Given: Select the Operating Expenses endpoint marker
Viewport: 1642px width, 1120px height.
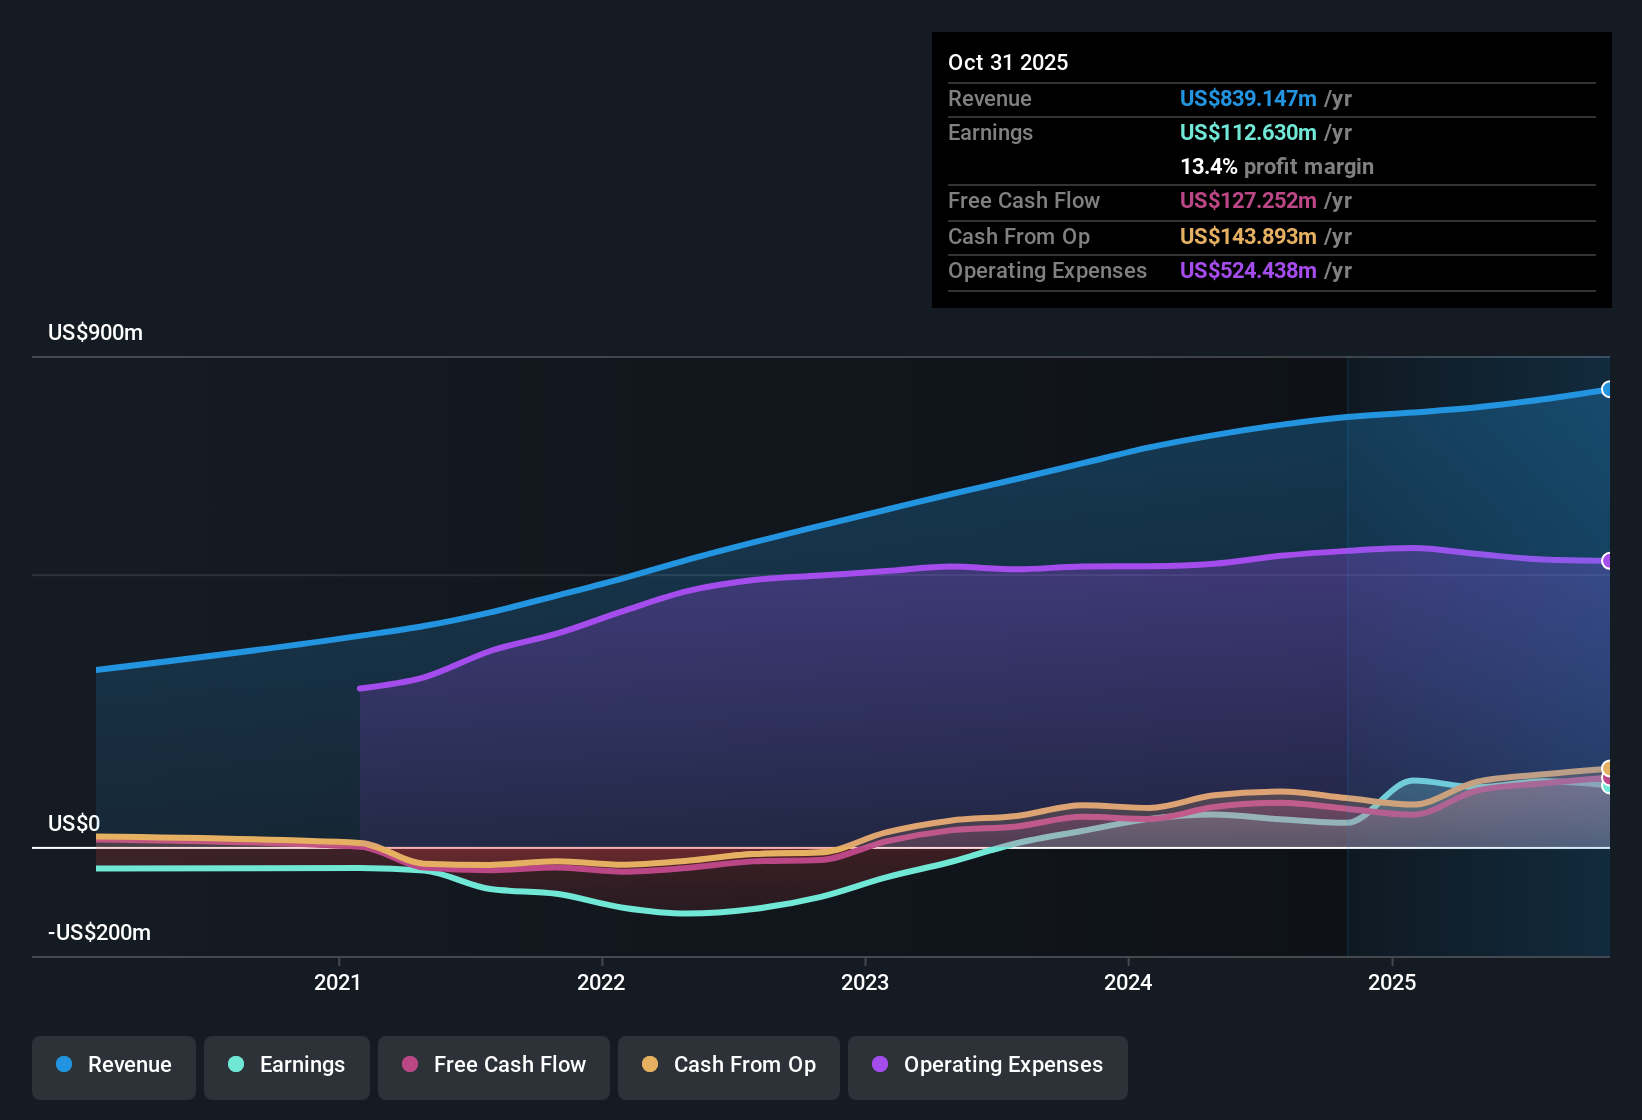Looking at the screenshot, I should [1607, 562].
